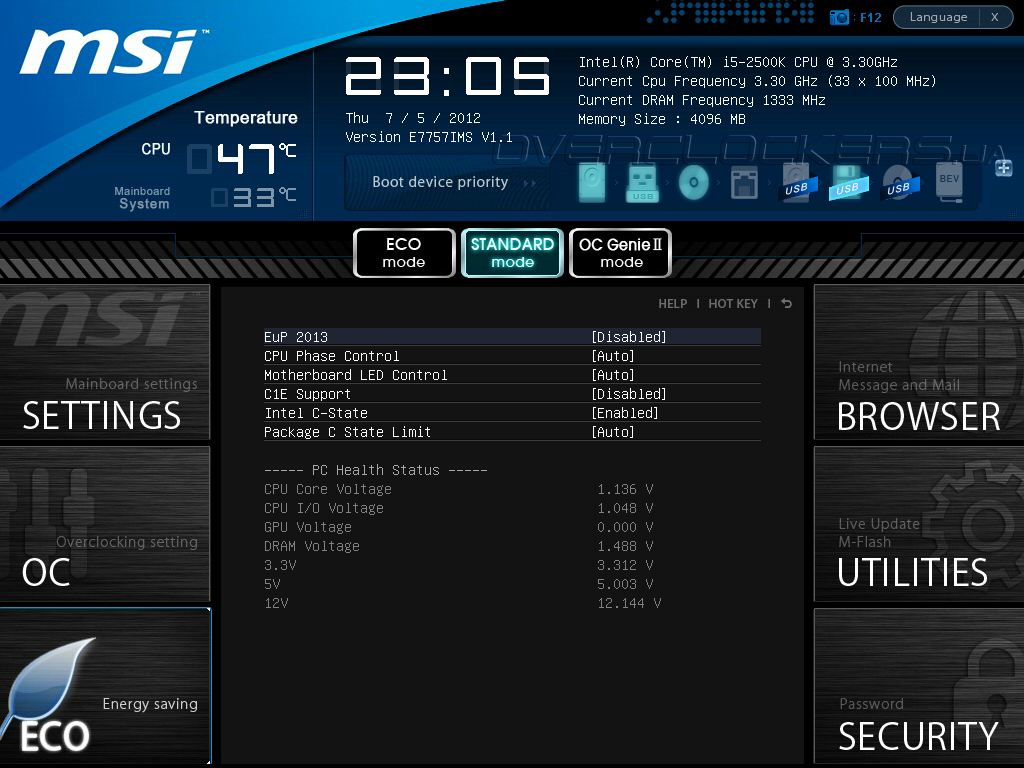Select the EuP 2013 row label

pos(296,337)
